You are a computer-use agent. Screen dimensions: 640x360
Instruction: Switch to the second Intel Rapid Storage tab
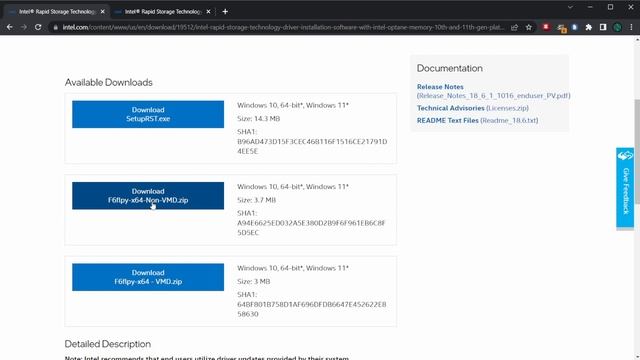point(163,12)
